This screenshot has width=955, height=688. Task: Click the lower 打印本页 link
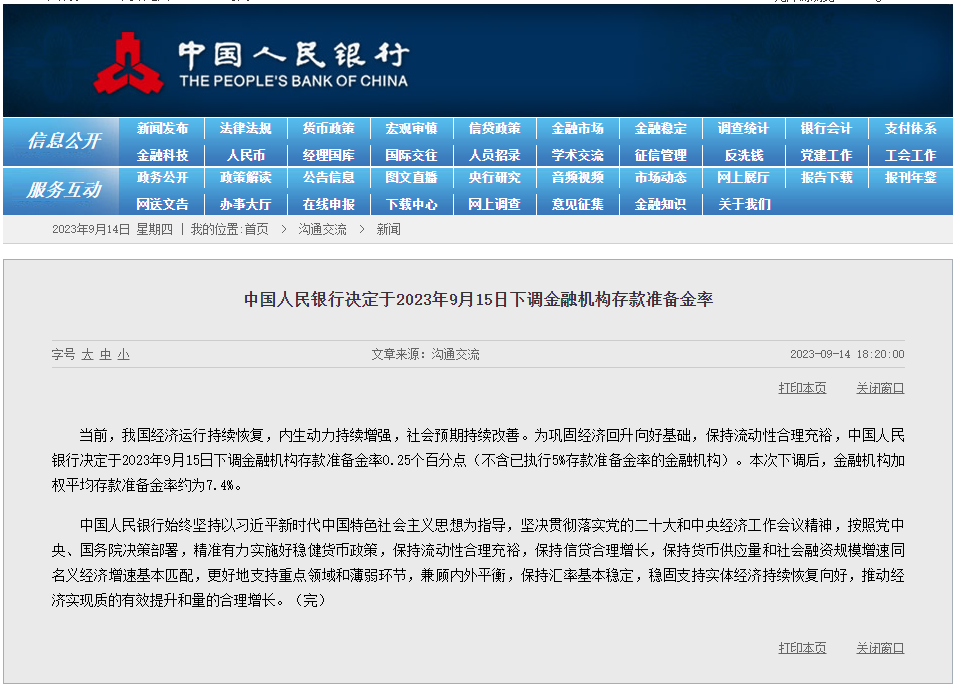click(x=802, y=648)
